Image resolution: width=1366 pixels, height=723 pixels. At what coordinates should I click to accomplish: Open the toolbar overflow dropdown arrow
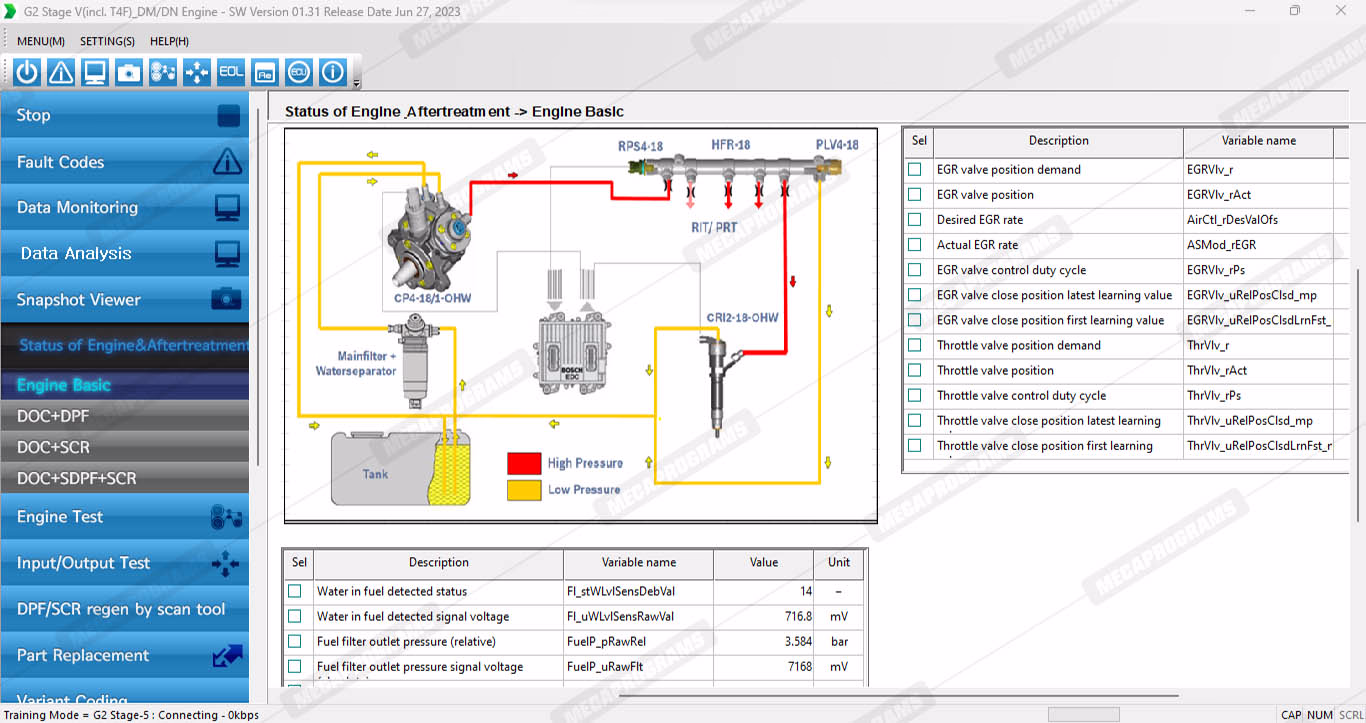click(357, 84)
